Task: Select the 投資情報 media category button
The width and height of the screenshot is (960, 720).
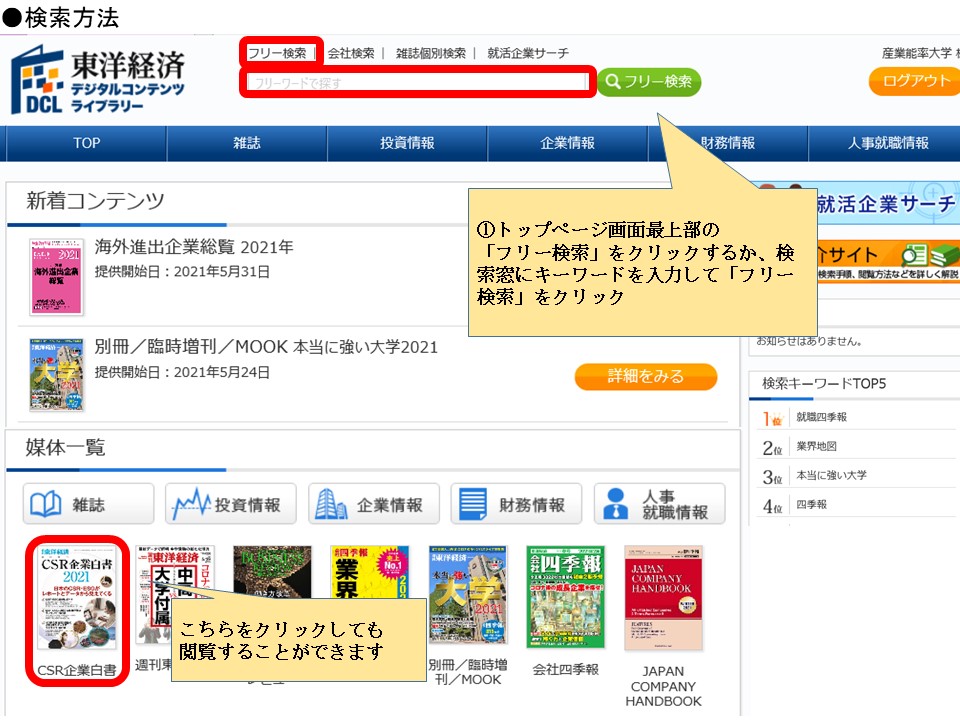Action: 231,504
